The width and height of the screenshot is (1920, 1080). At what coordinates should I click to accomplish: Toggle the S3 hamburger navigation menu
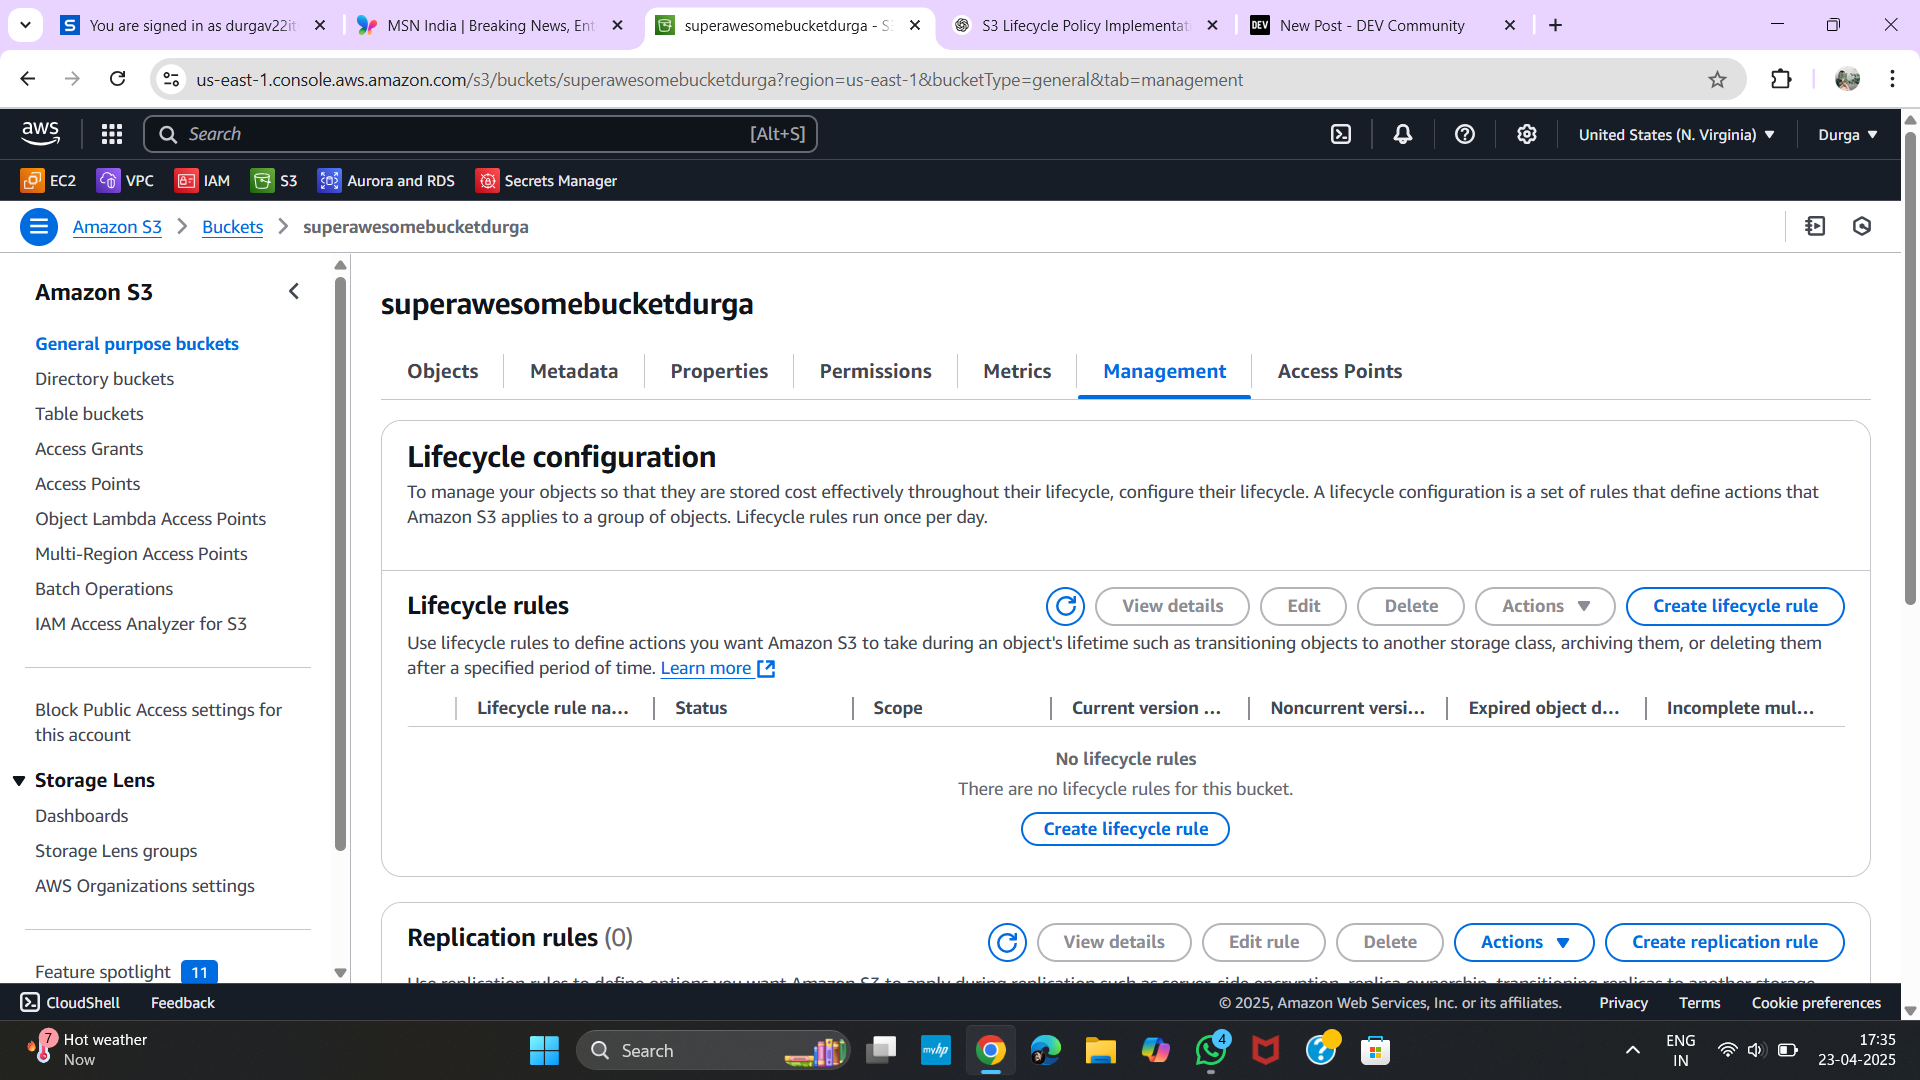[39, 227]
